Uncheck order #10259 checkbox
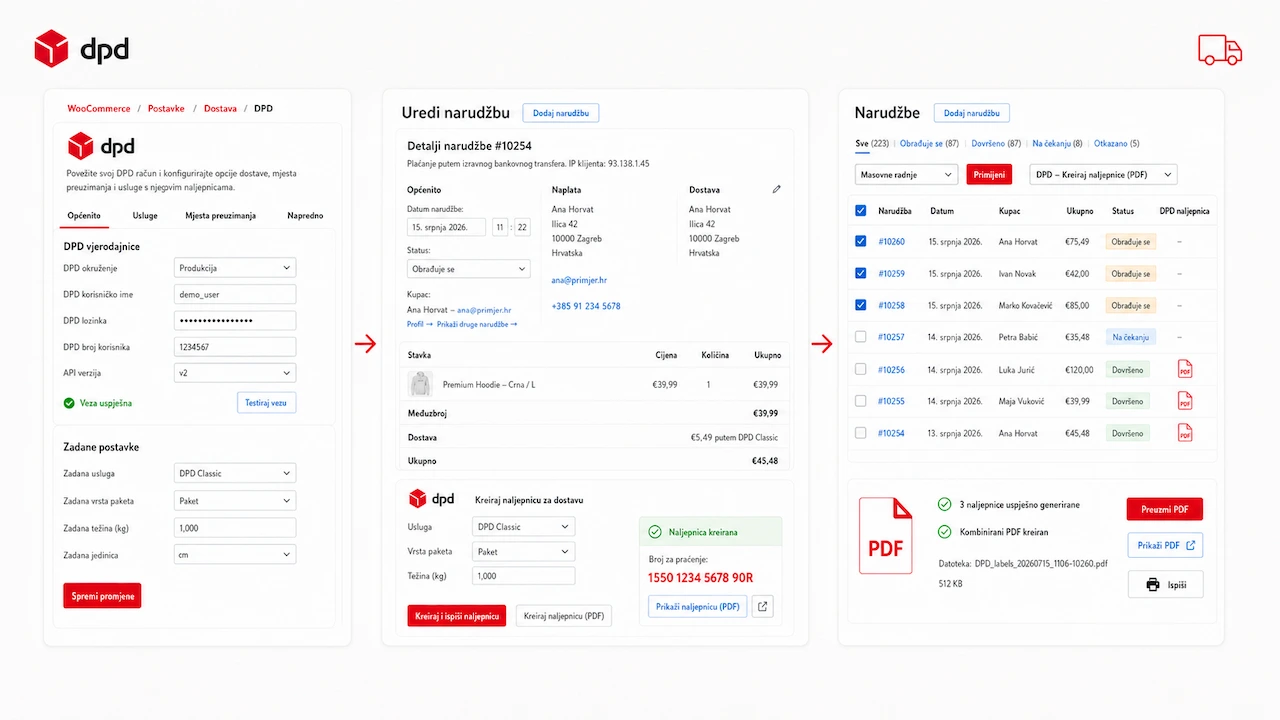 click(x=861, y=273)
